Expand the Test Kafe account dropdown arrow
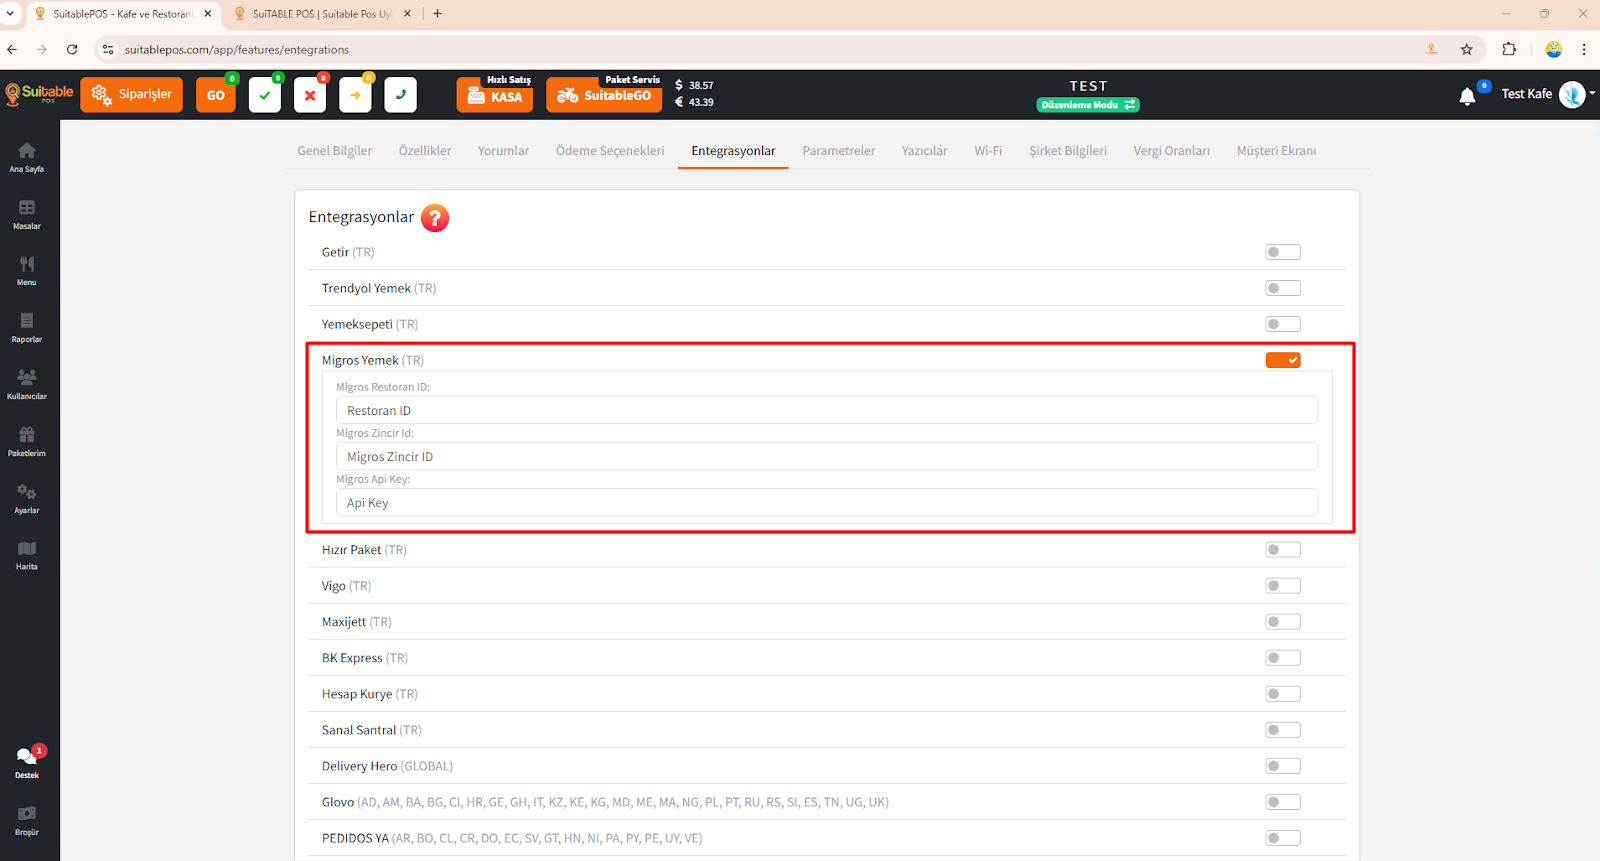The width and height of the screenshot is (1600, 861). tap(1592, 94)
